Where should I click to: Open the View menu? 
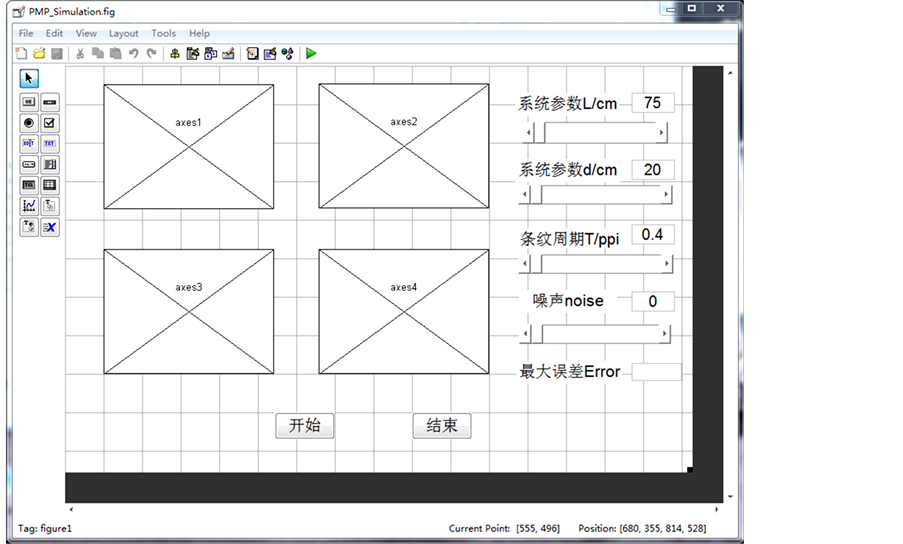pyautogui.click(x=86, y=33)
